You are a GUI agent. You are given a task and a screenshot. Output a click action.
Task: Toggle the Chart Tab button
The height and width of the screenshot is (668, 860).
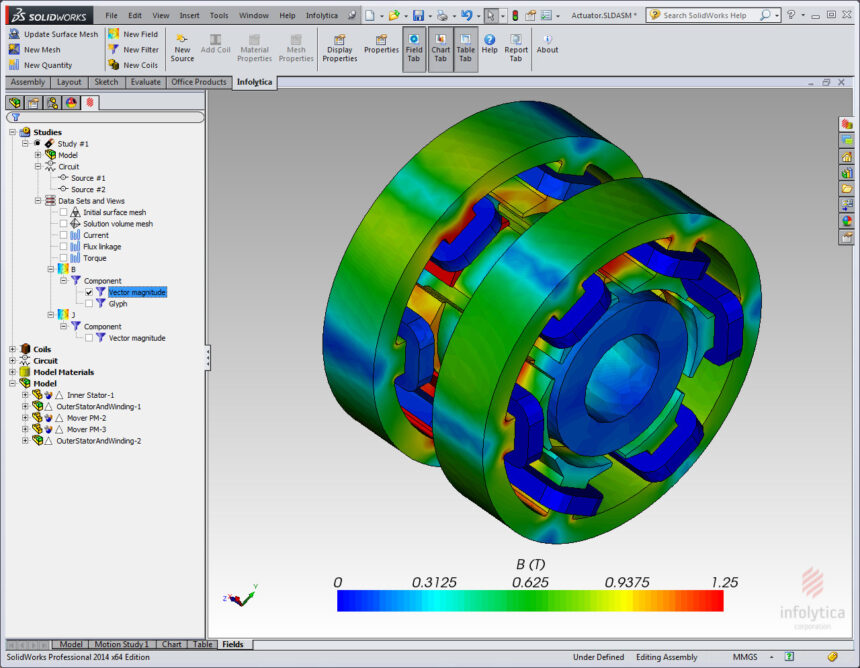(440, 48)
